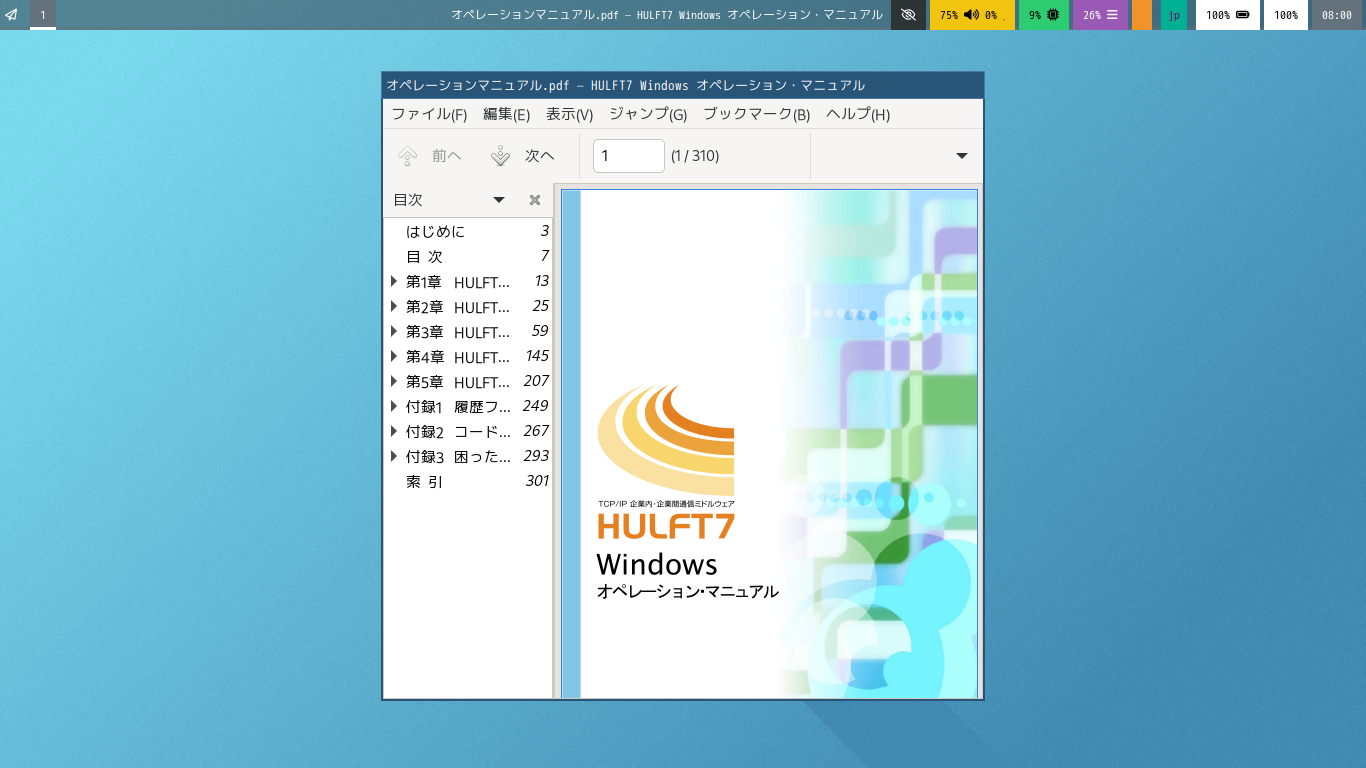Close the table of contents sidebar

click(535, 200)
